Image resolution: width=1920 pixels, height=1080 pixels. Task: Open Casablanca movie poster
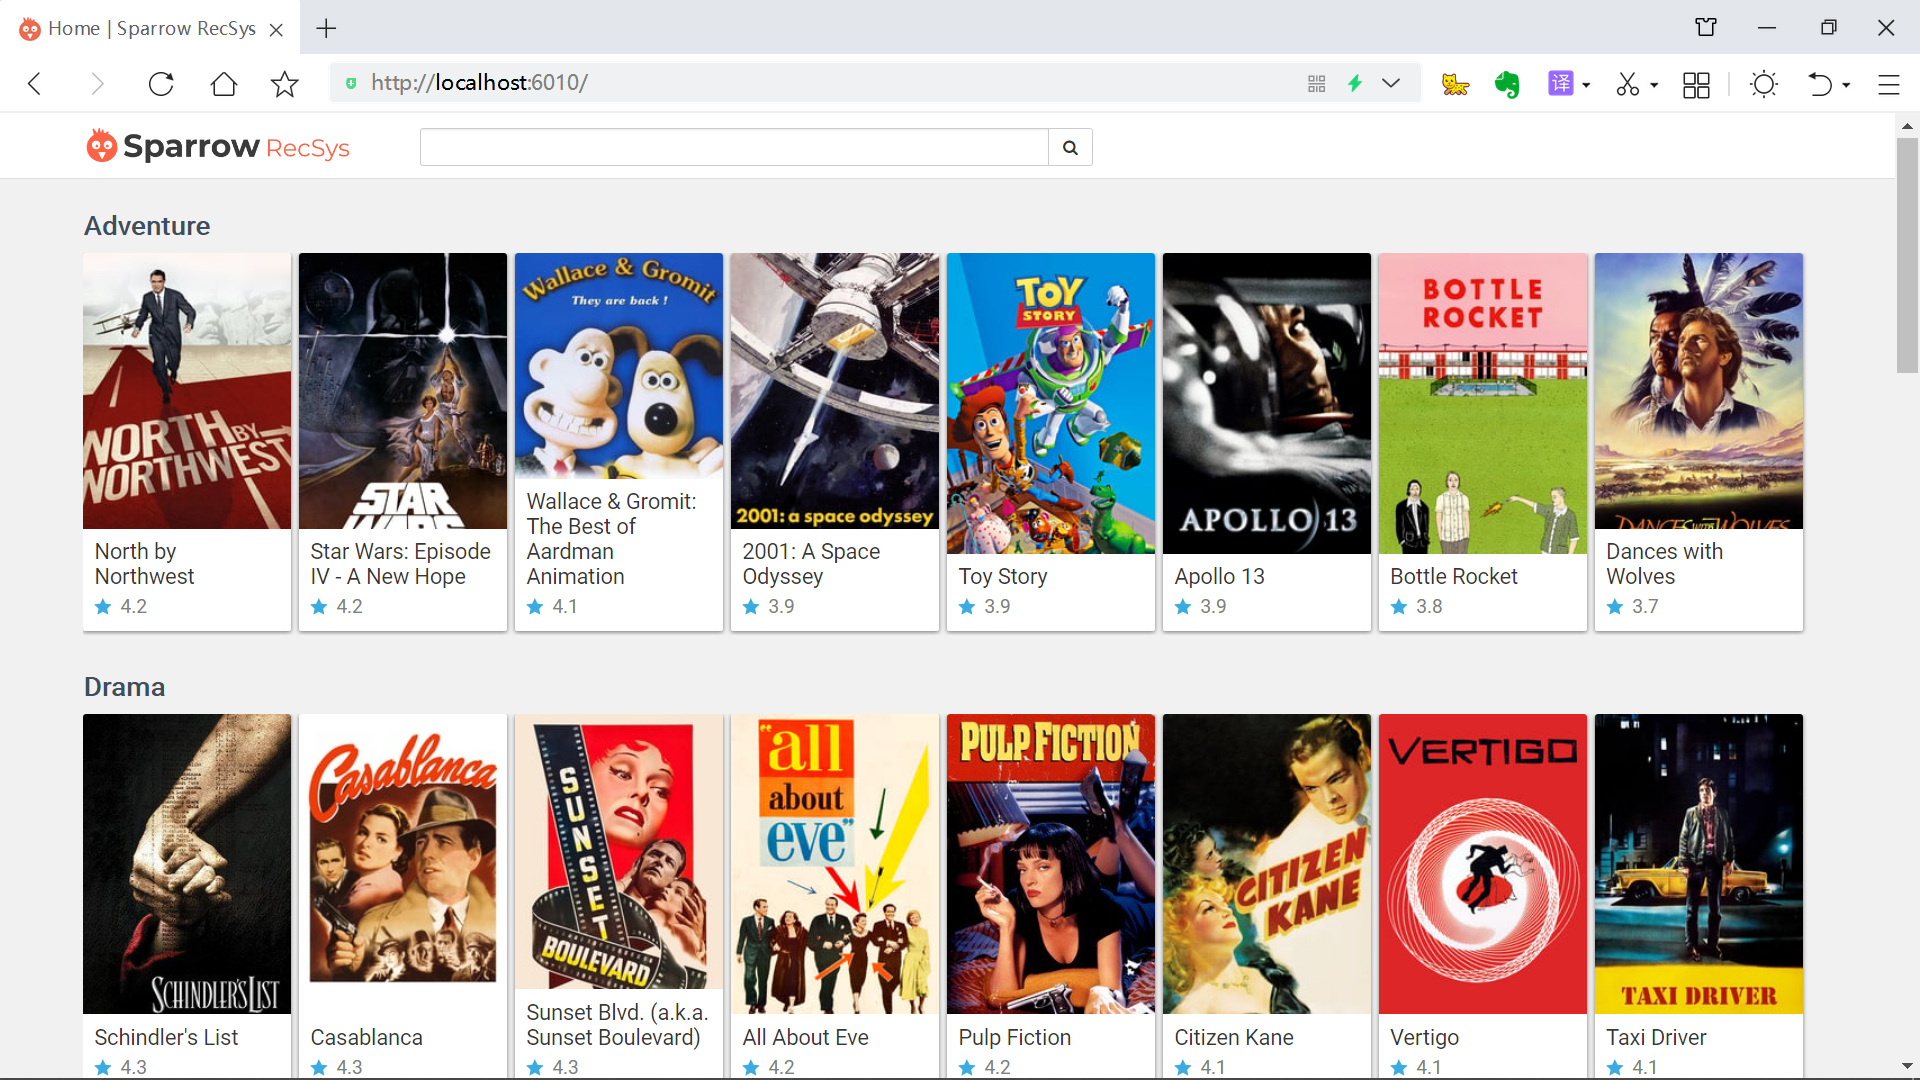(x=403, y=864)
